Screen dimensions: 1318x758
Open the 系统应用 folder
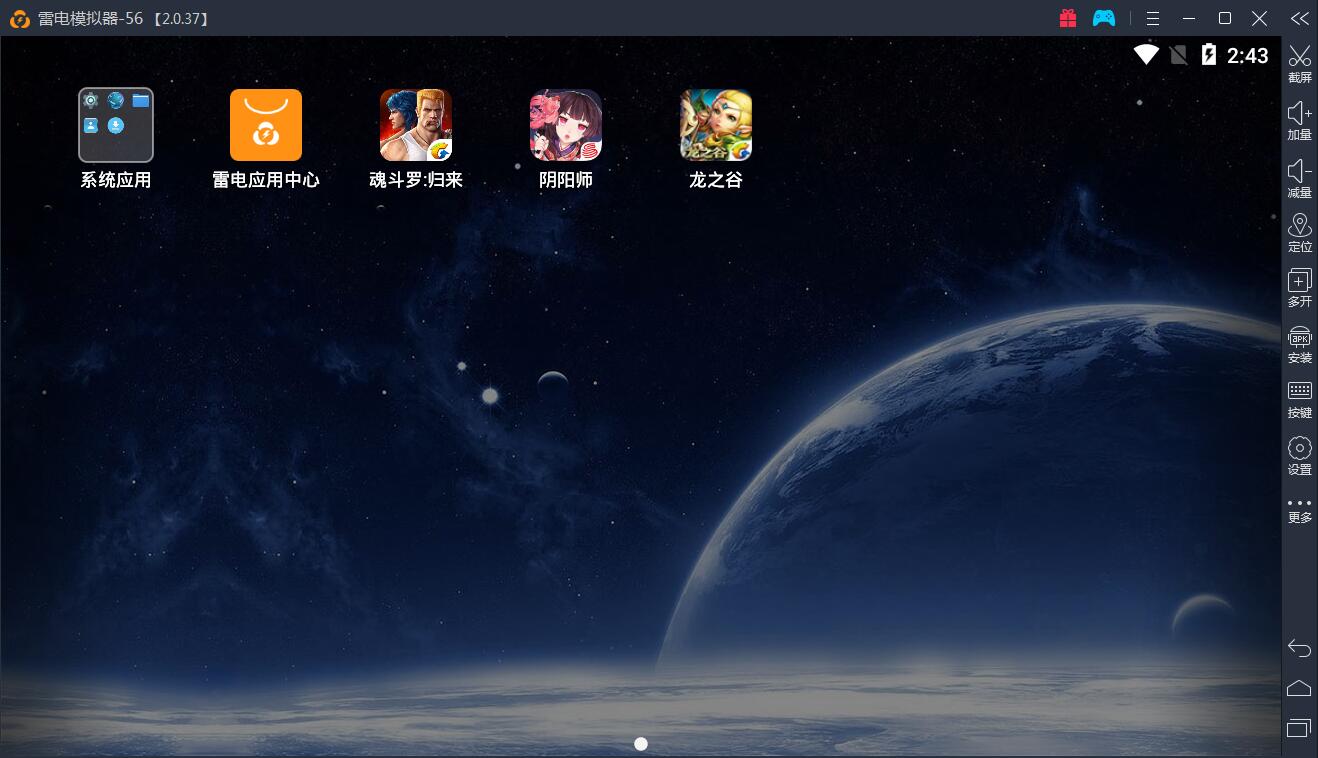click(x=116, y=125)
